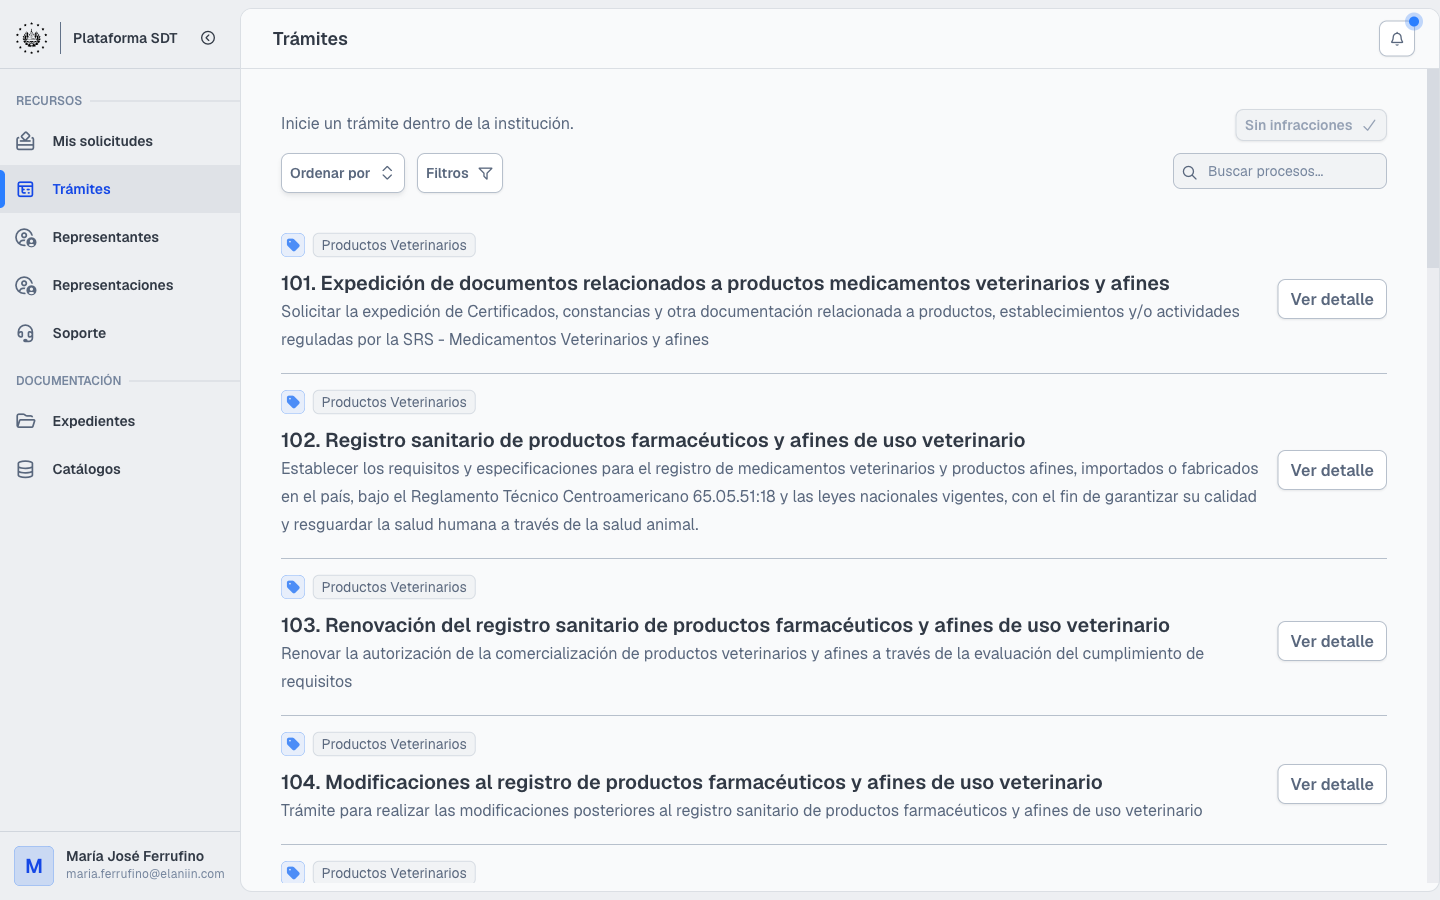Click the Mis solicitudes inbox icon

click(26, 141)
